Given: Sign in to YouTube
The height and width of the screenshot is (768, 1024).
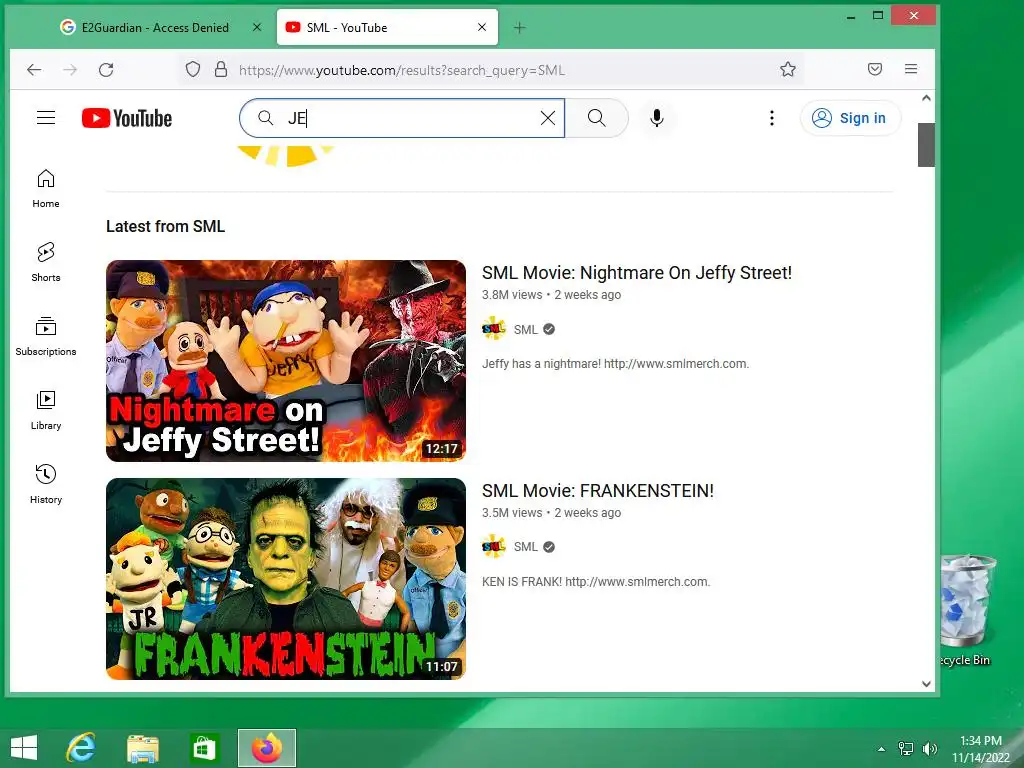Looking at the screenshot, I should tap(850, 118).
